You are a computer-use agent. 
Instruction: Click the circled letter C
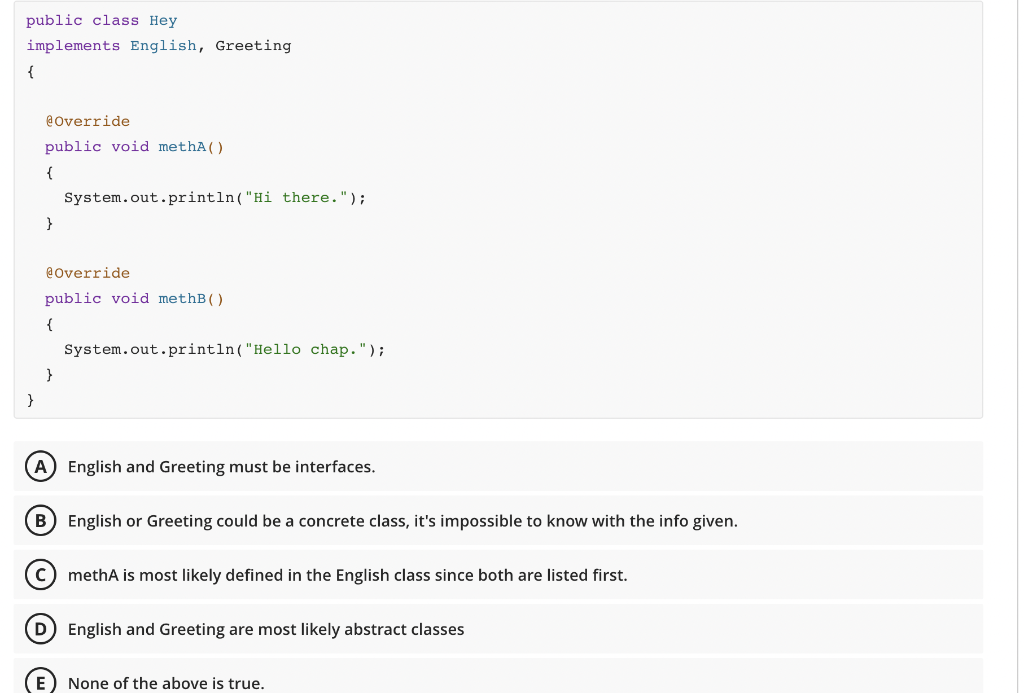click(x=41, y=574)
